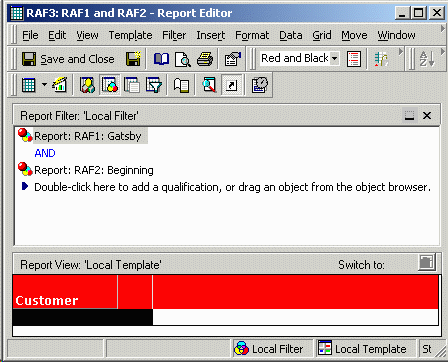
Task: Open the Filter menu
Action: pos(174,35)
